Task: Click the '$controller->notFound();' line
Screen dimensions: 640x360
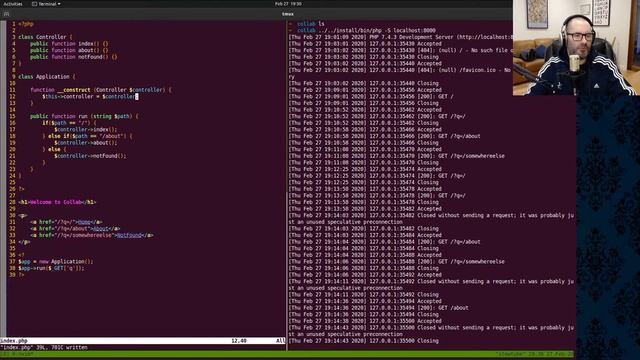Action: click(90, 156)
